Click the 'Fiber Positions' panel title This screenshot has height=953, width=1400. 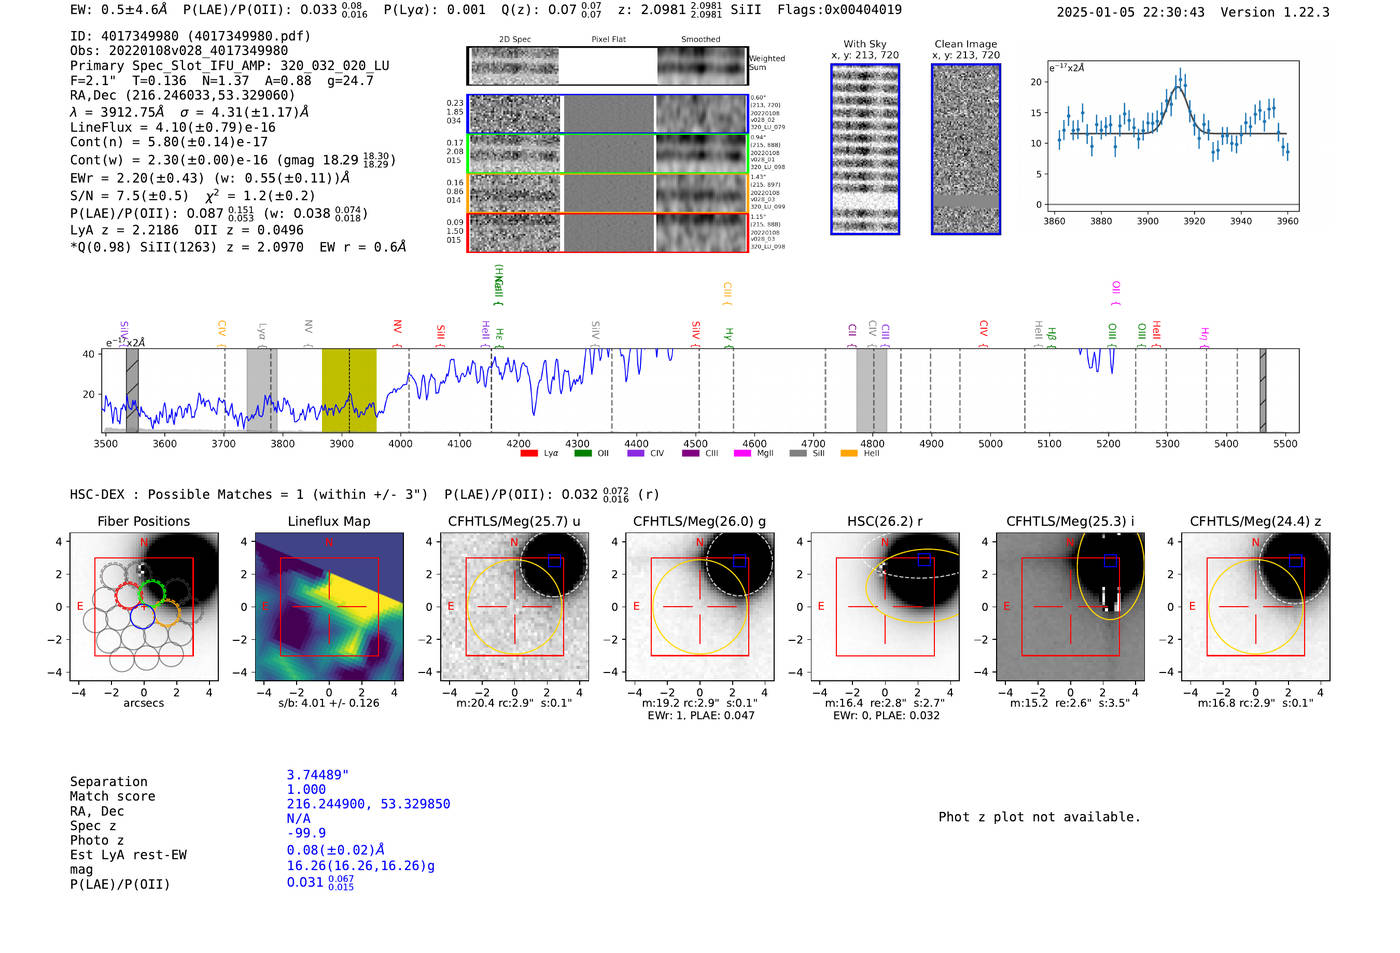pyautogui.click(x=144, y=521)
